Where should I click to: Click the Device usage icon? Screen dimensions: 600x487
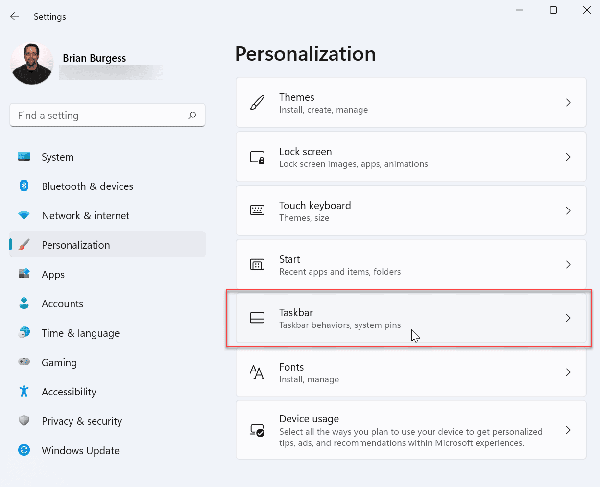tap(257, 430)
